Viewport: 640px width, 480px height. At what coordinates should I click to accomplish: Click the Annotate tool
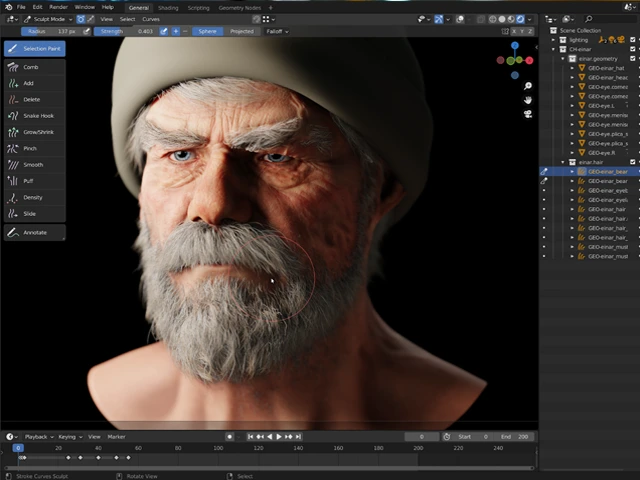point(34,232)
